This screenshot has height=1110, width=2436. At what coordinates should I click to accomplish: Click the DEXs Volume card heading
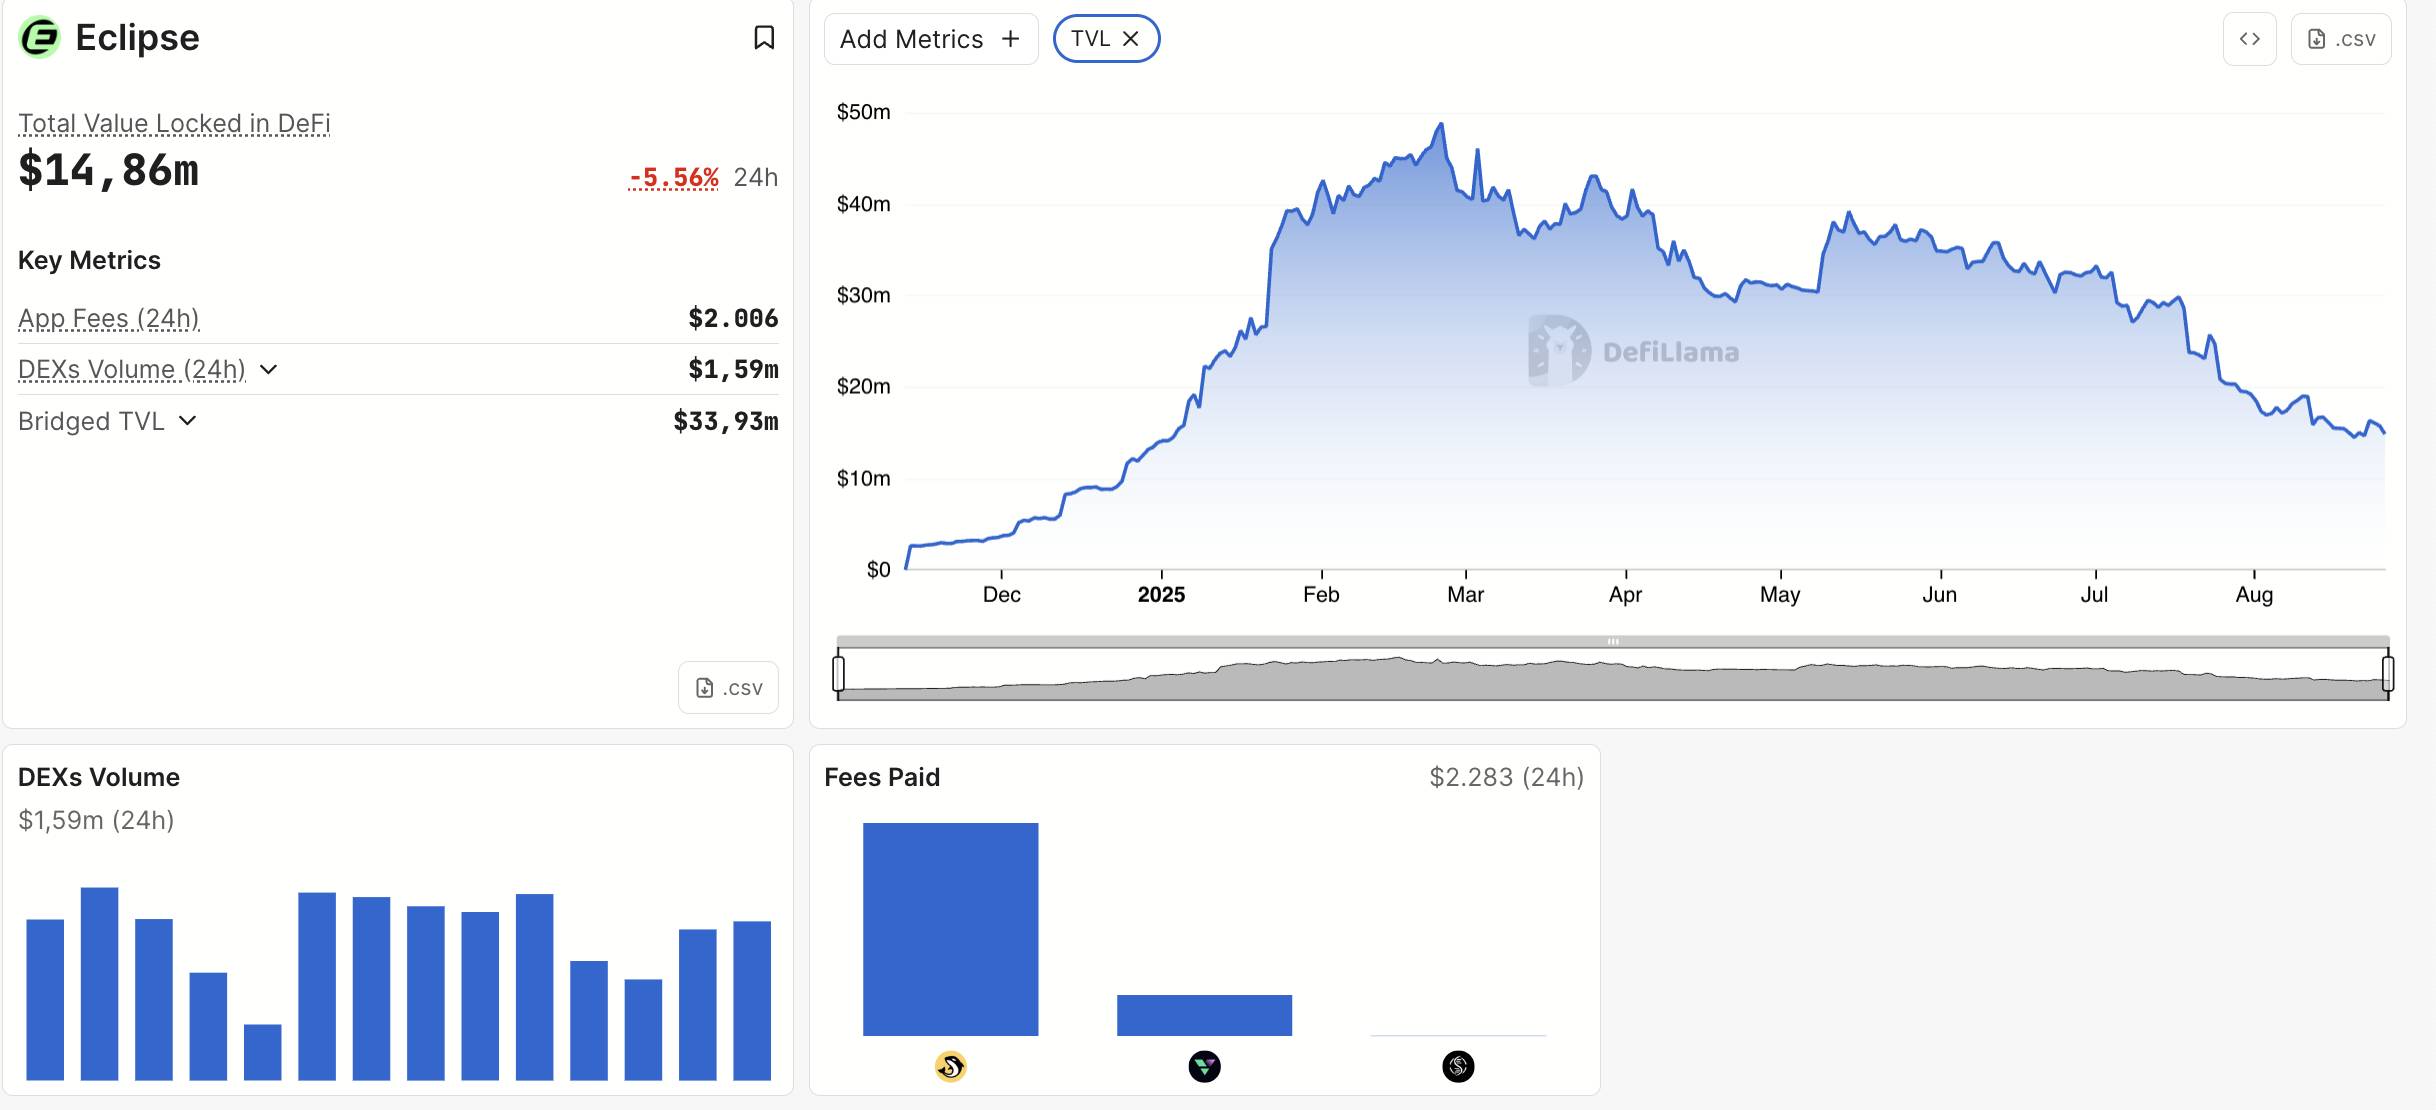point(99,777)
